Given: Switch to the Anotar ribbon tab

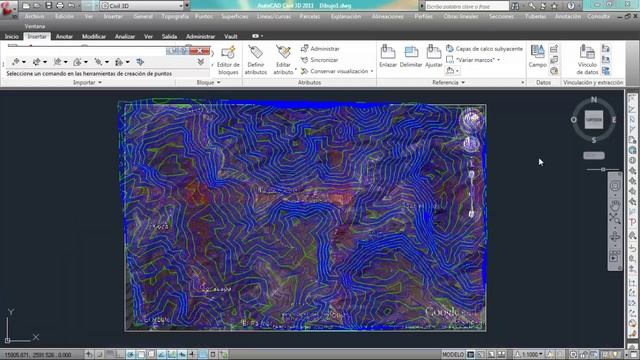Looking at the screenshot, I should (64, 36).
